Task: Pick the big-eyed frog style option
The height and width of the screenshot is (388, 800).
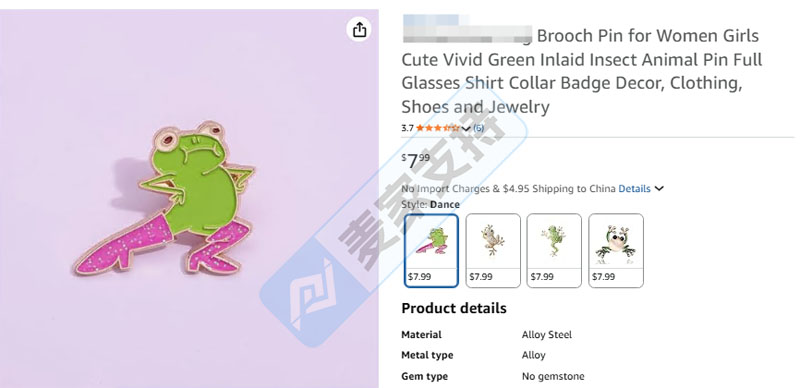Action: [616, 251]
